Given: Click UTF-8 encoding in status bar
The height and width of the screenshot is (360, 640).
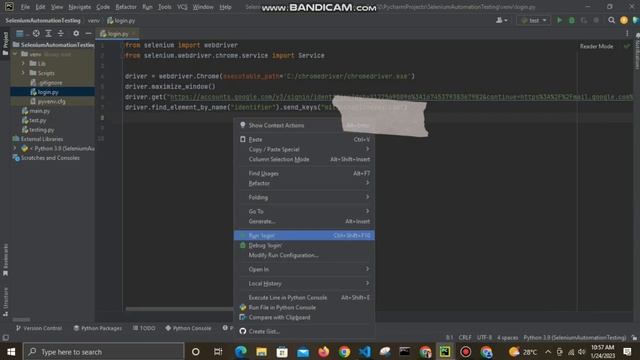Looking at the screenshot, I should point(484,338).
